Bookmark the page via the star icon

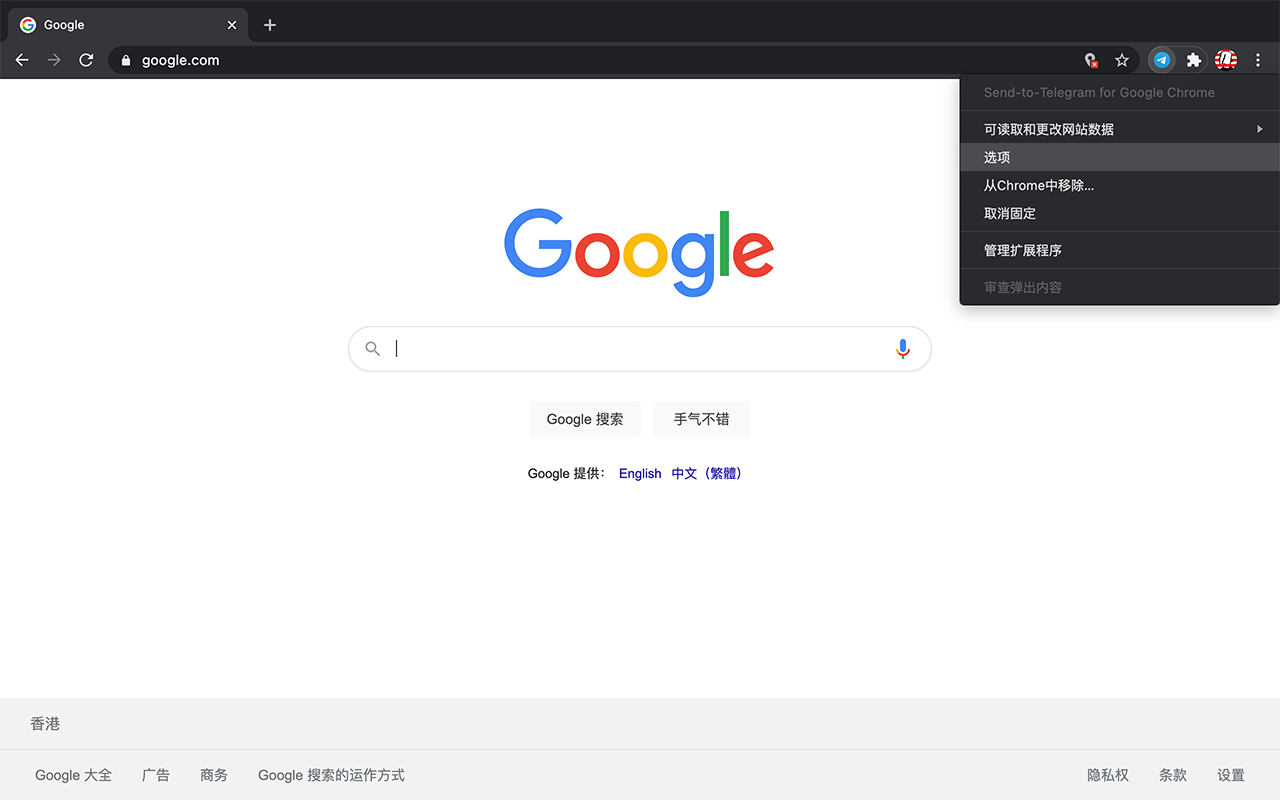coord(1121,60)
